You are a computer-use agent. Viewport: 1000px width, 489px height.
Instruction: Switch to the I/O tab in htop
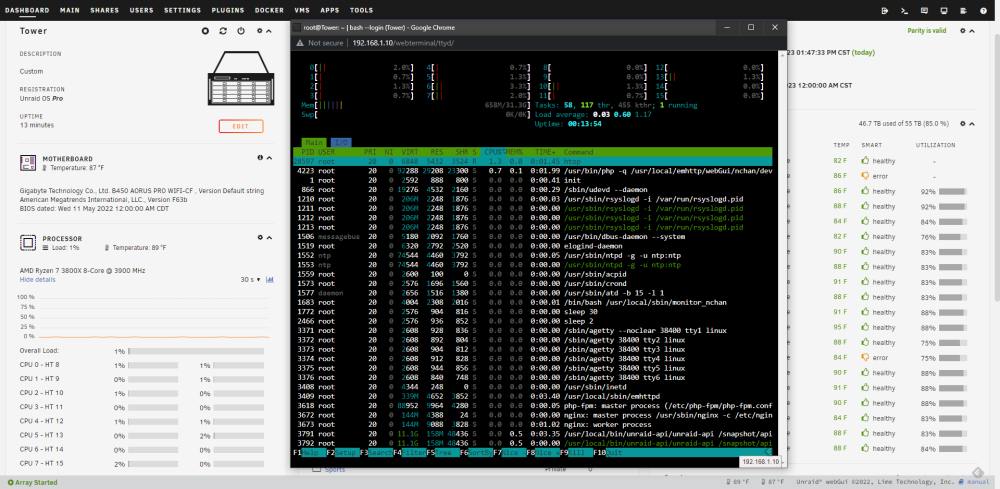341,143
